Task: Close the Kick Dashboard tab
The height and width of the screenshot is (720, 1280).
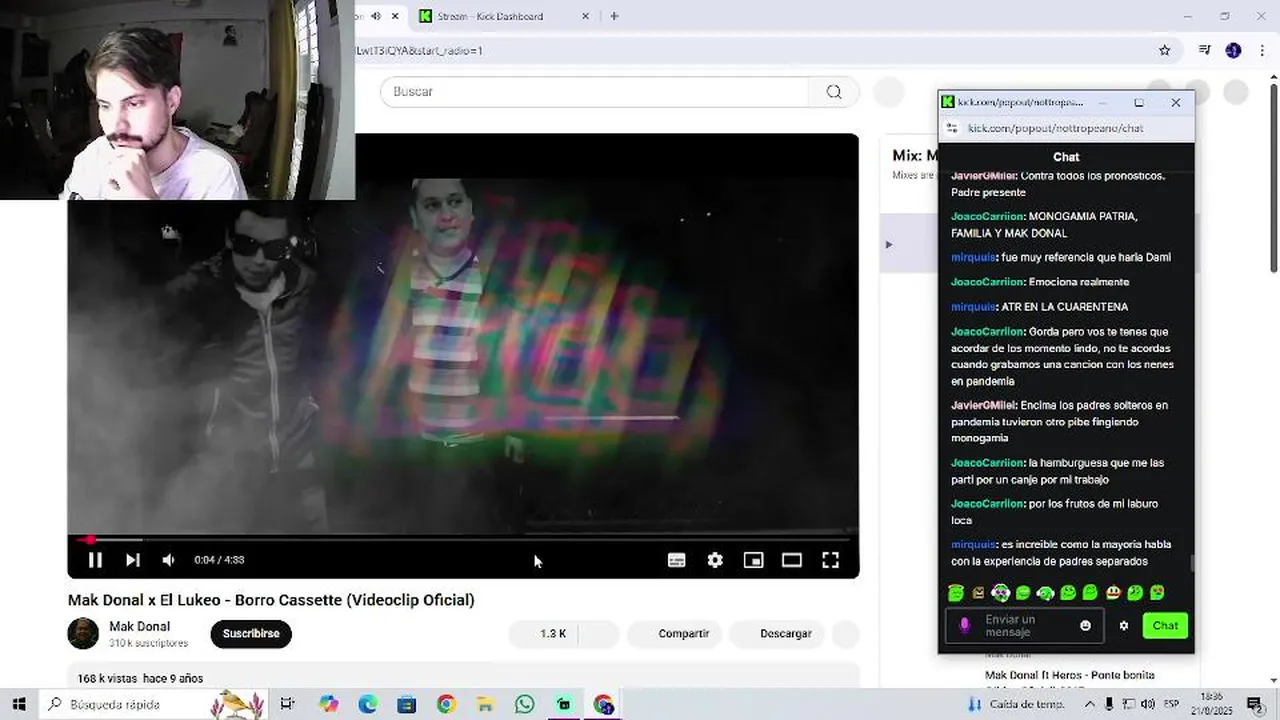Action: click(x=586, y=16)
